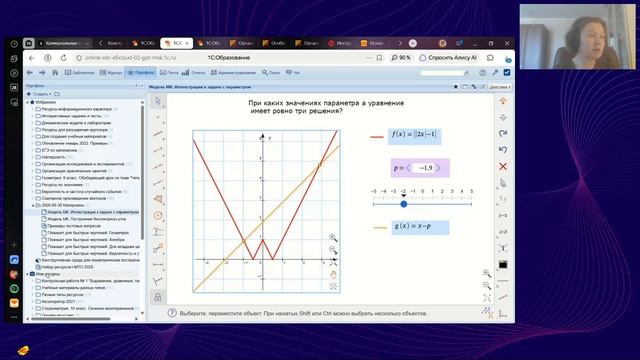Click the redo arrow in right toolbar
640x360 pixels.
click(503, 133)
